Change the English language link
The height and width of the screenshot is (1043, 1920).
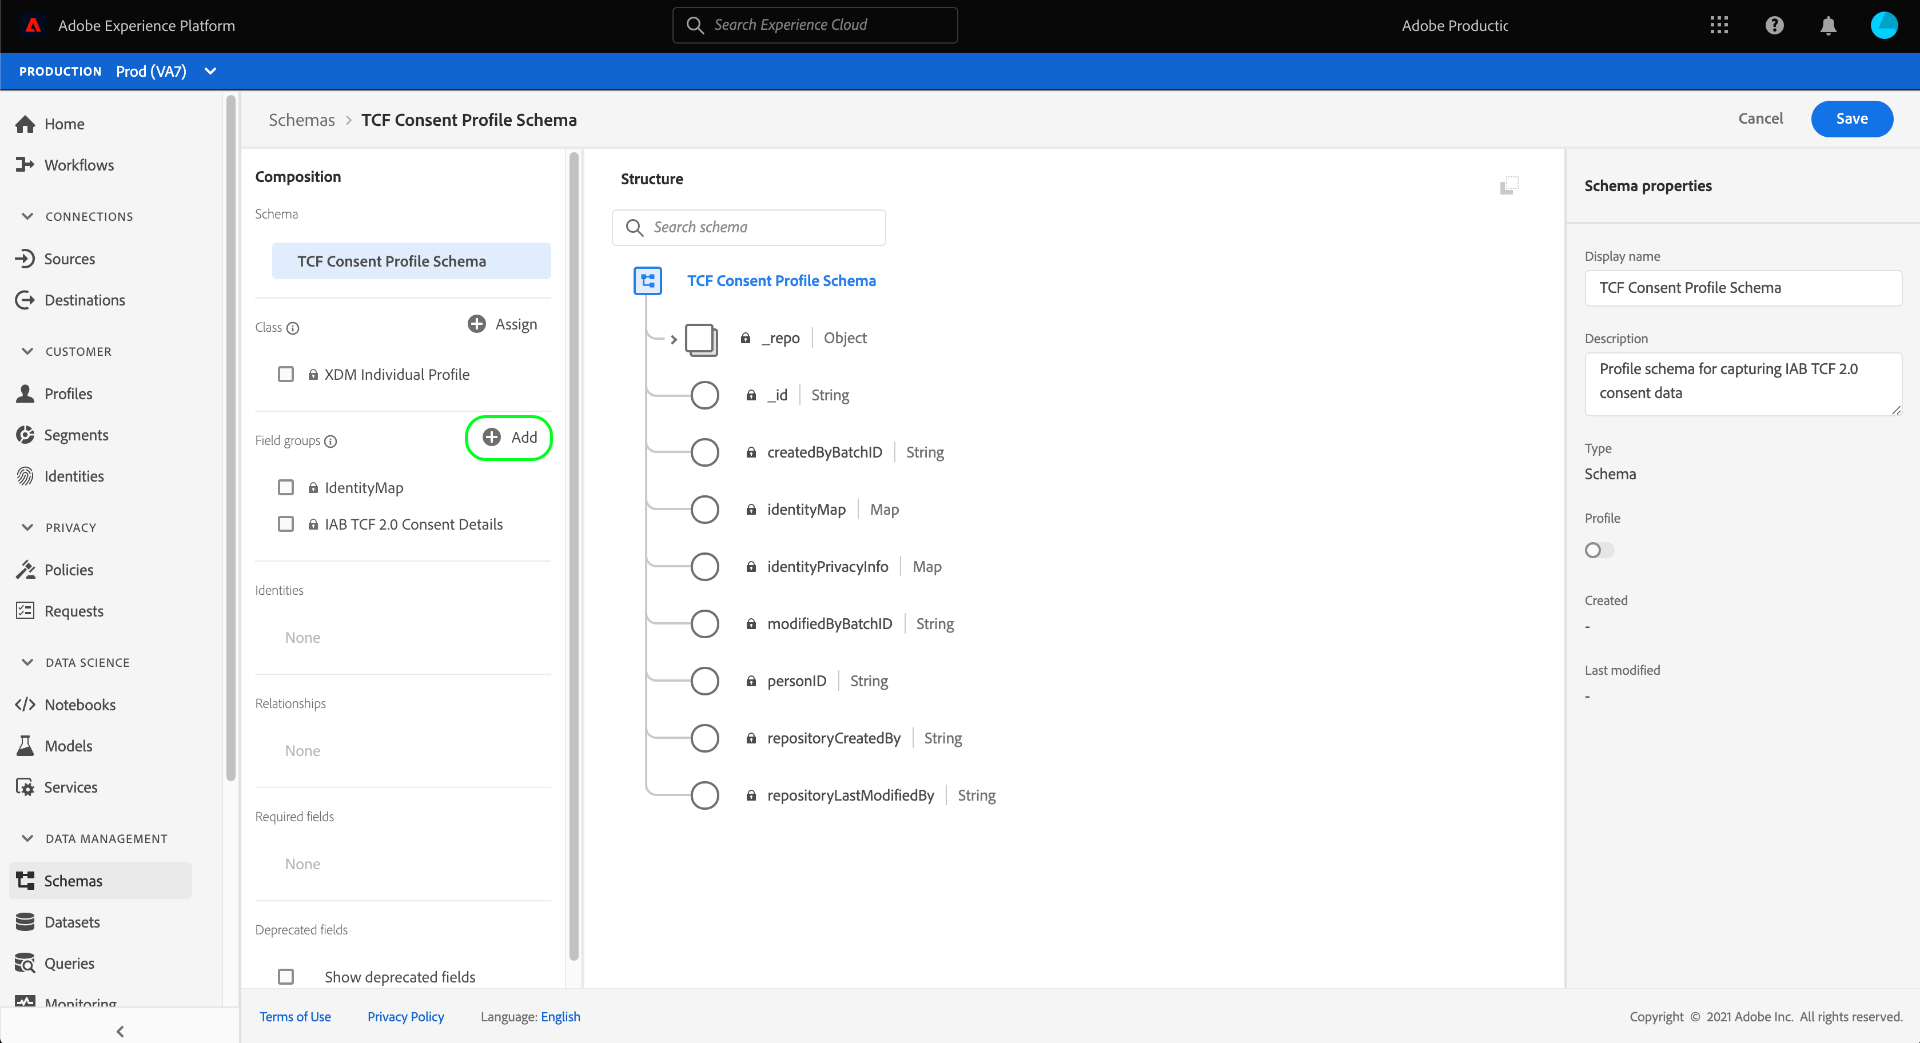coord(561,1017)
